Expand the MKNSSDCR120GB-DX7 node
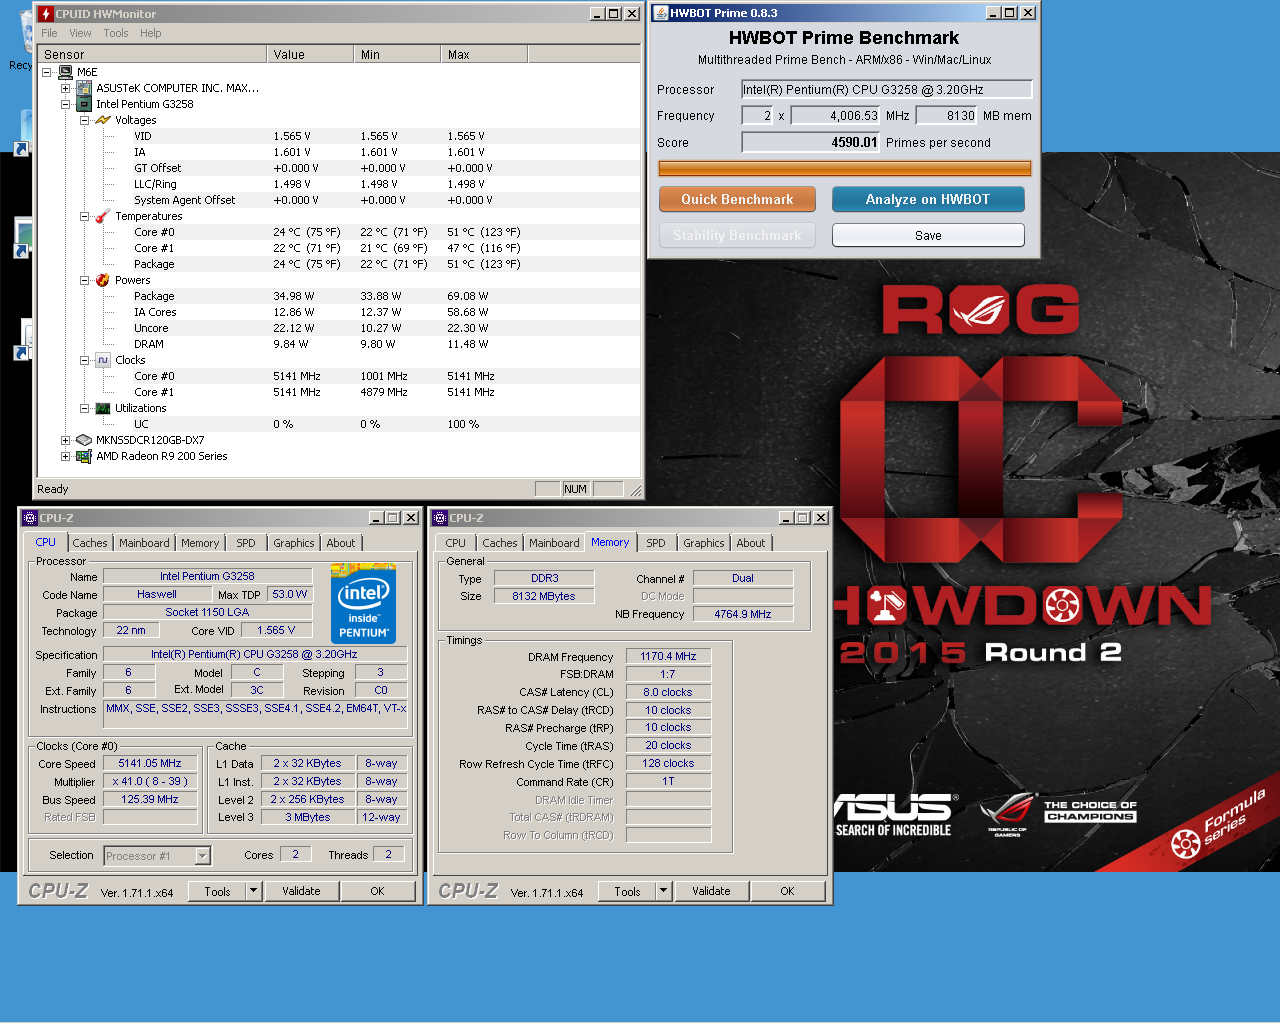Viewport: 1280px width, 1024px height. [x=66, y=440]
